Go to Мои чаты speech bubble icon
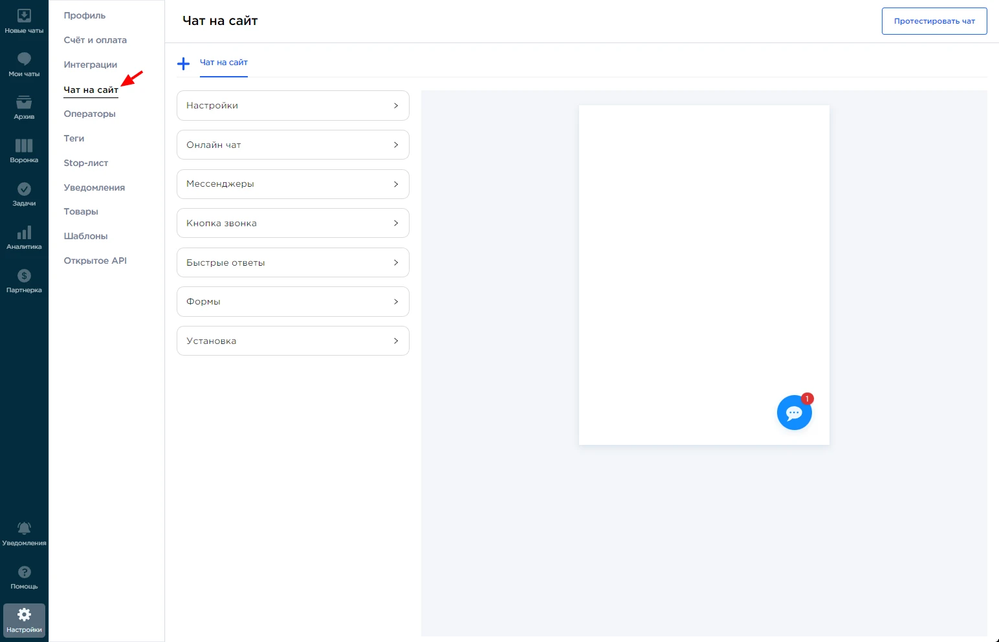The image size is (999, 642). pyautogui.click(x=24, y=60)
